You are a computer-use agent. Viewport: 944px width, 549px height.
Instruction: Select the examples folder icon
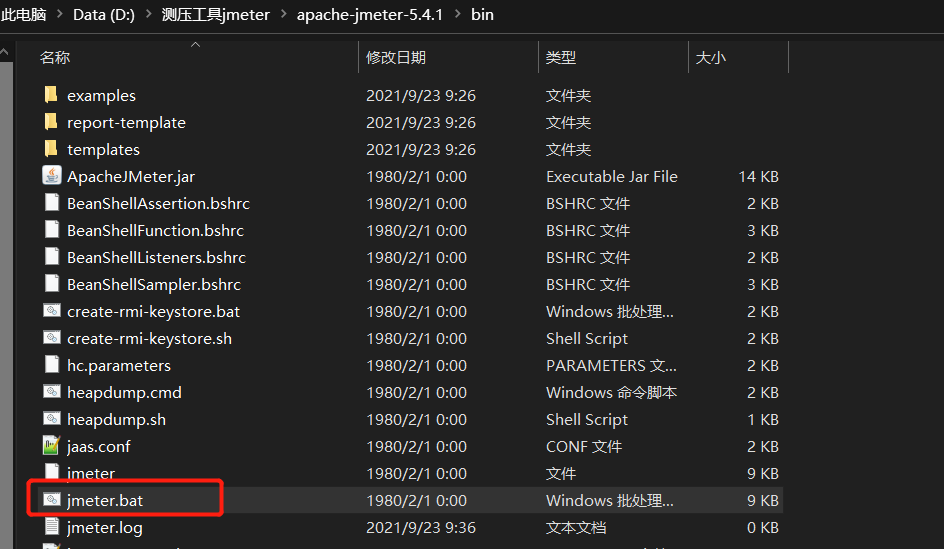pos(51,95)
